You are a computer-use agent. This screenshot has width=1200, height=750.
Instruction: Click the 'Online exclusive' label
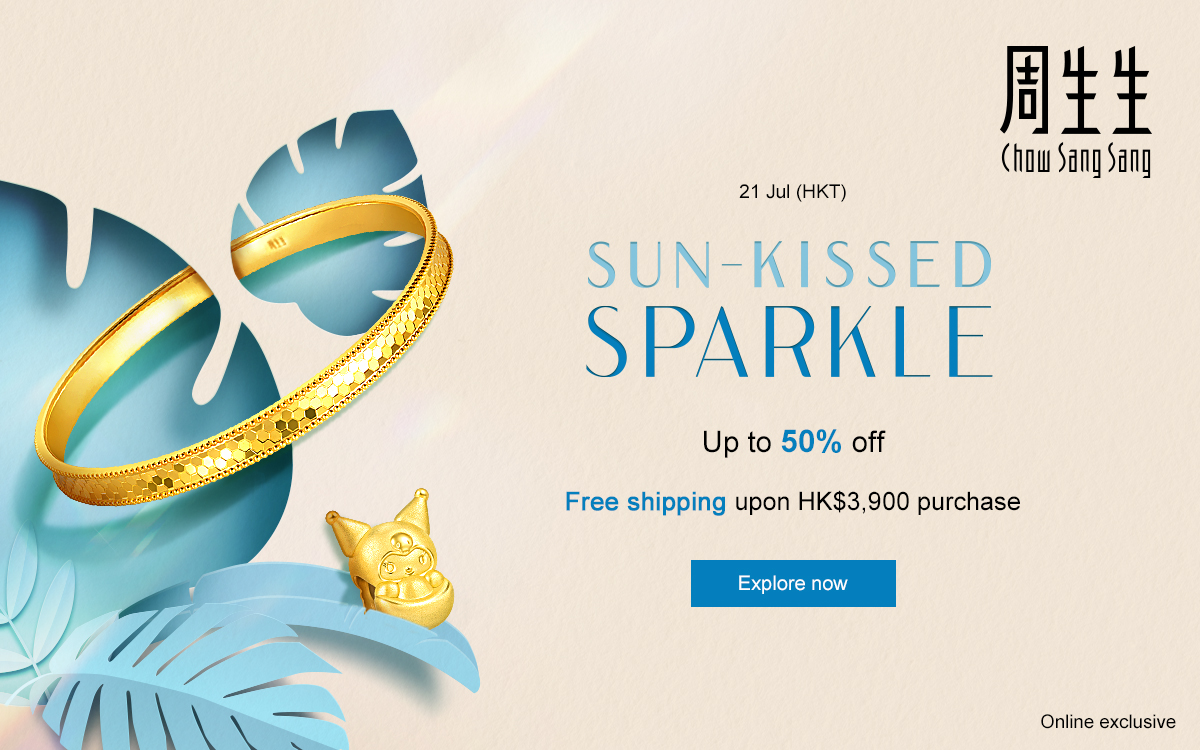click(x=1108, y=721)
